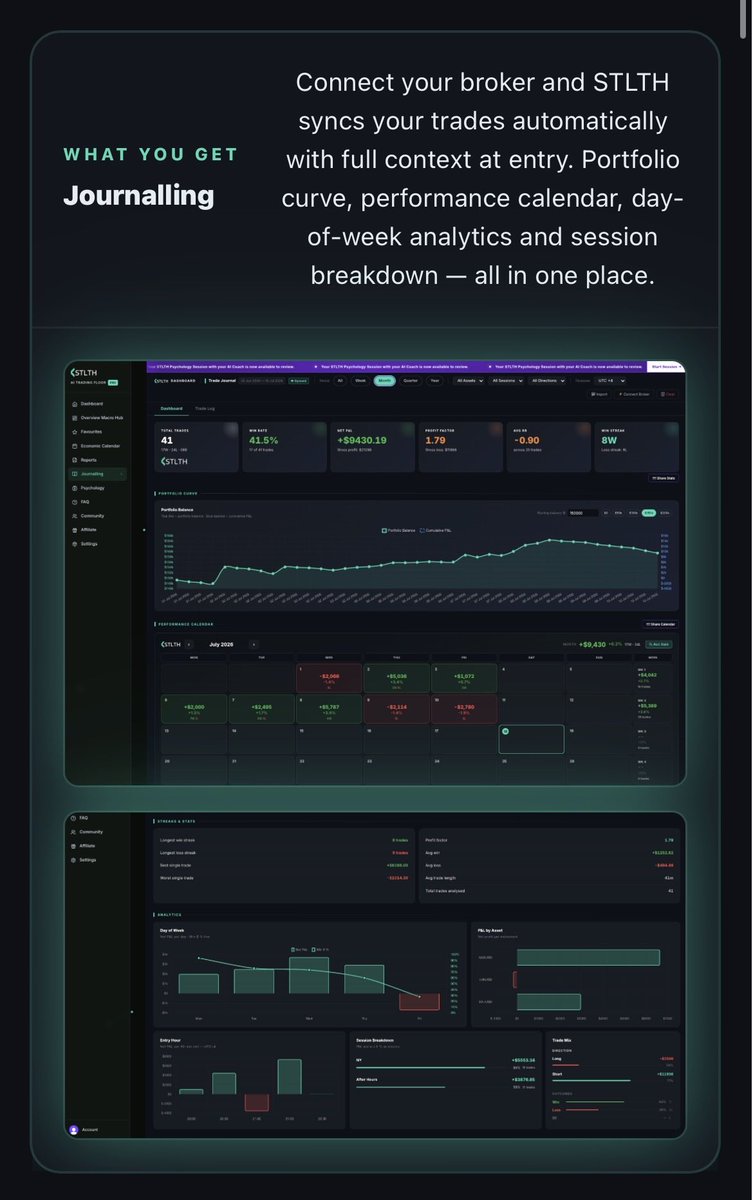Toggle the Cumulative P&L legend checkbox
The height and width of the screenshot is (1200, 753).
click(422, 530)
